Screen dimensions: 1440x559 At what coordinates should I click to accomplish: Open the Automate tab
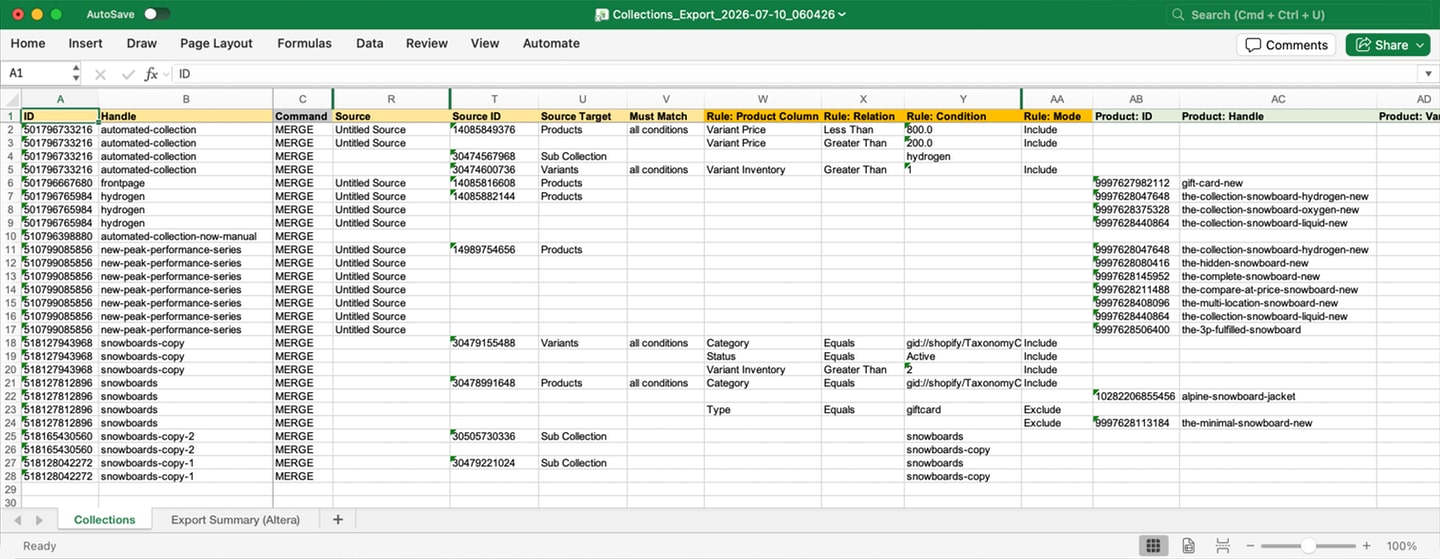(551, 43)
